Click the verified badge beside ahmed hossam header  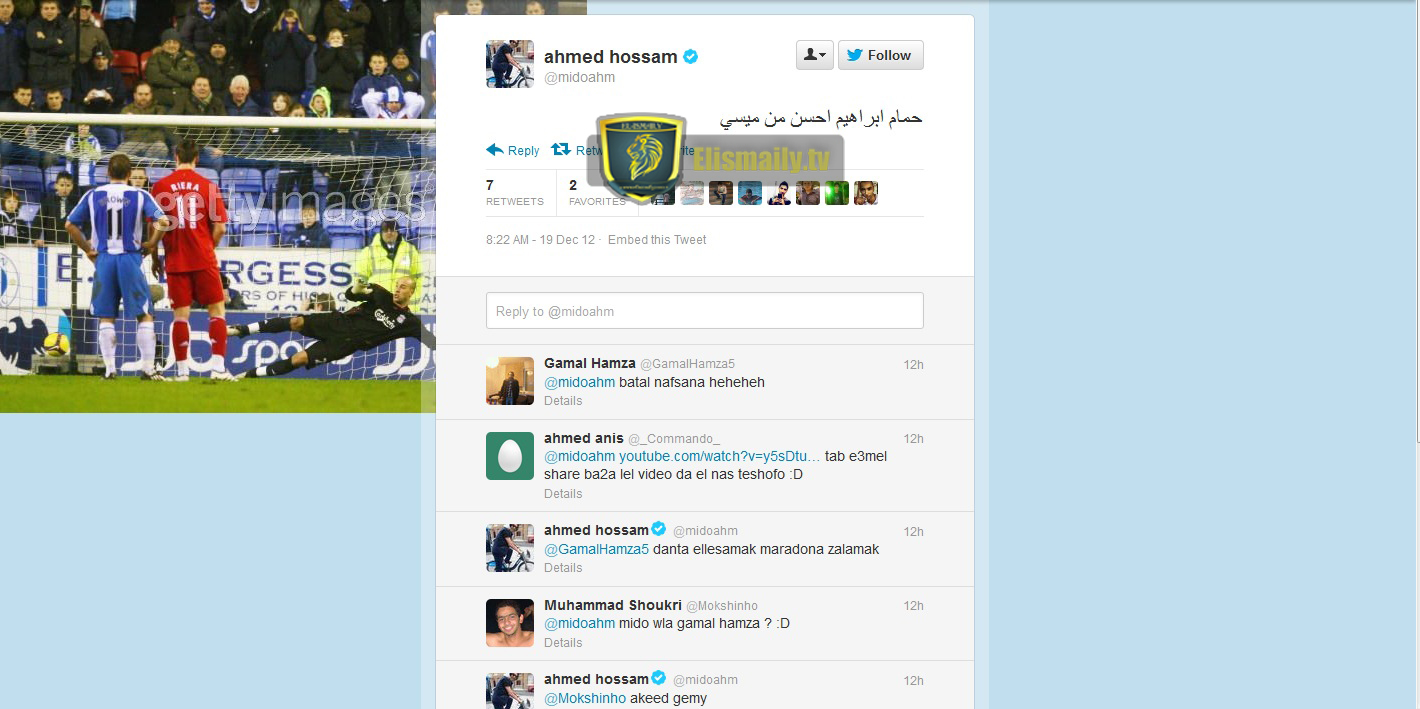coord(690,57)
